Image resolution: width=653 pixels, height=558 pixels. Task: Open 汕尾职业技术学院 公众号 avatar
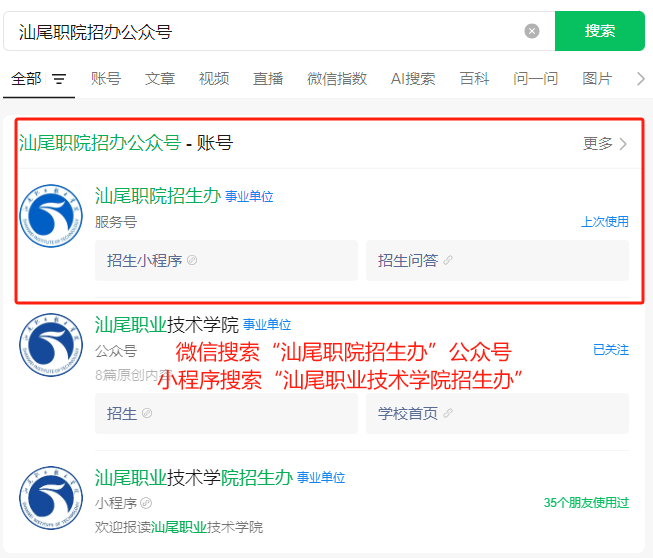[51, 345]
